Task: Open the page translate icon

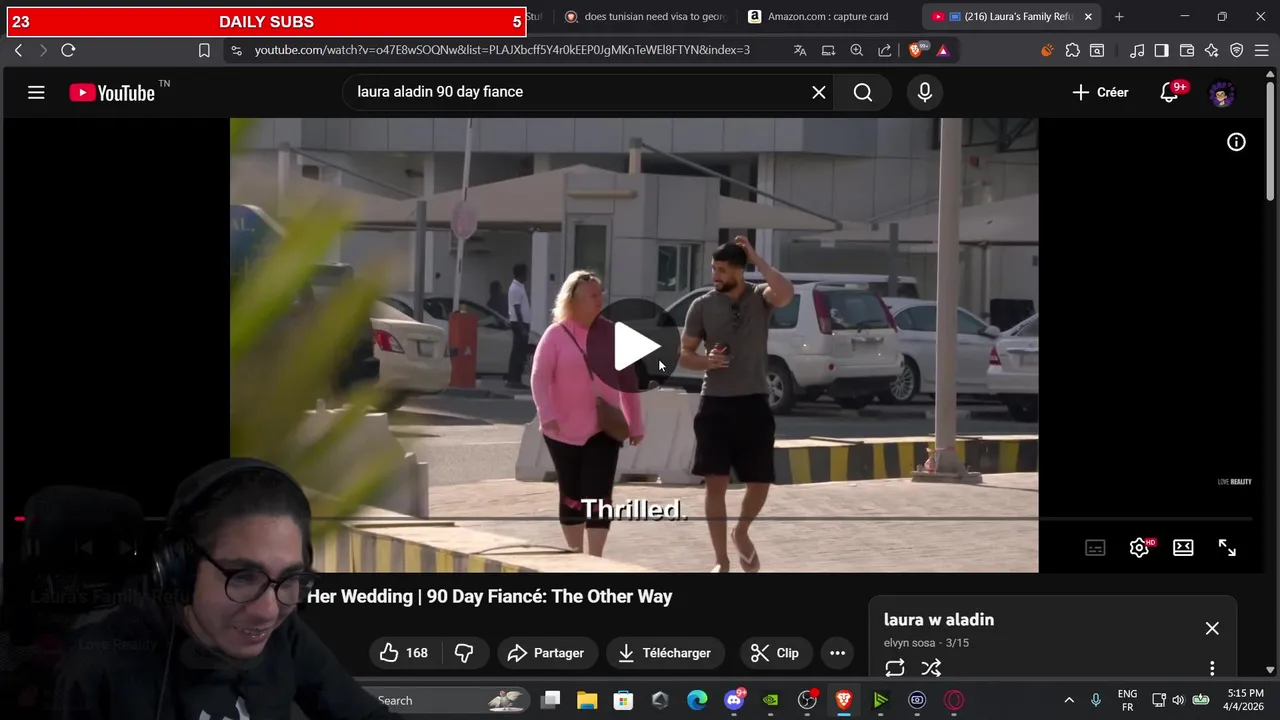Action: pos(800,50)
